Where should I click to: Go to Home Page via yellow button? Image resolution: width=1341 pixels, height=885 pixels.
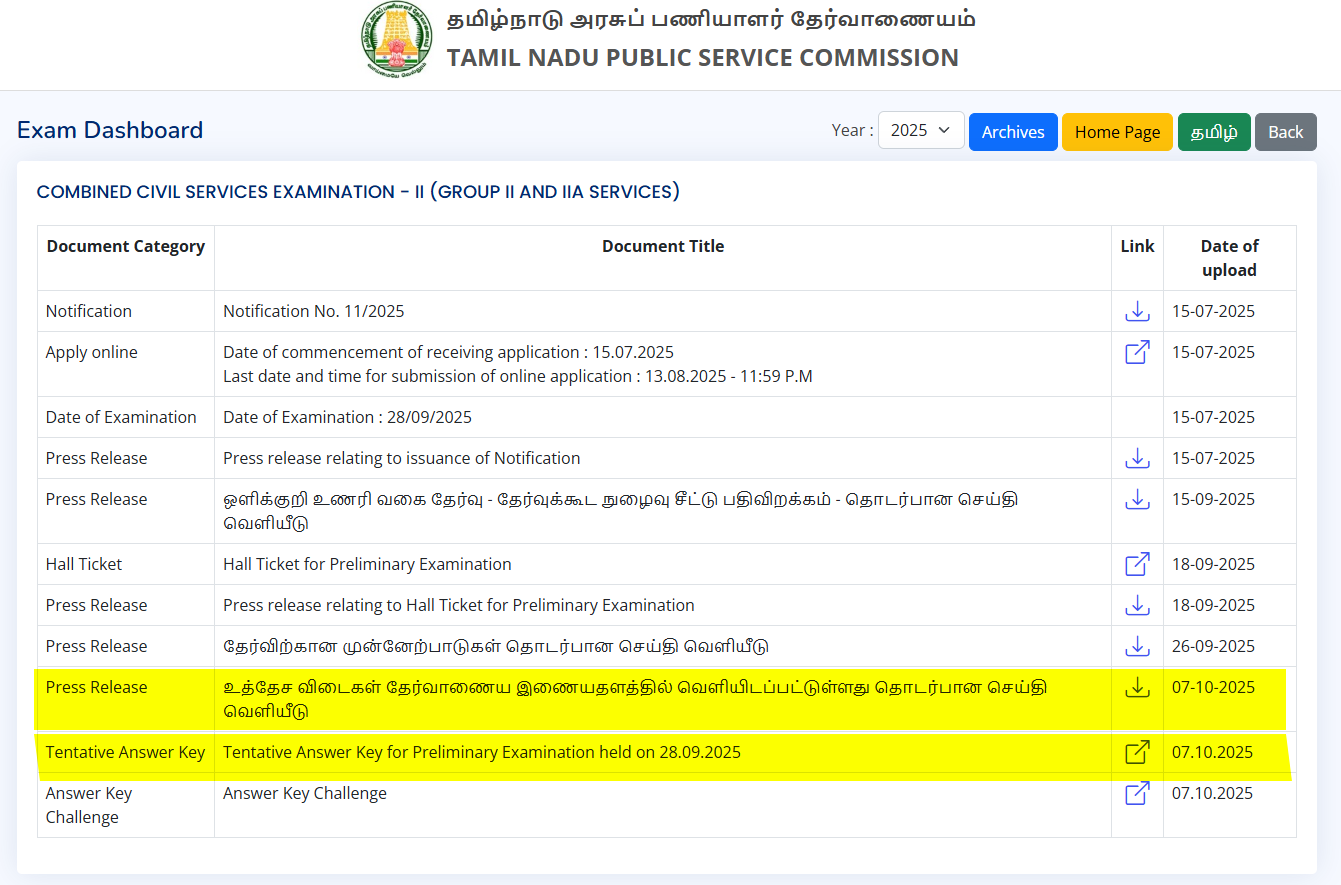pos(1117,132)
